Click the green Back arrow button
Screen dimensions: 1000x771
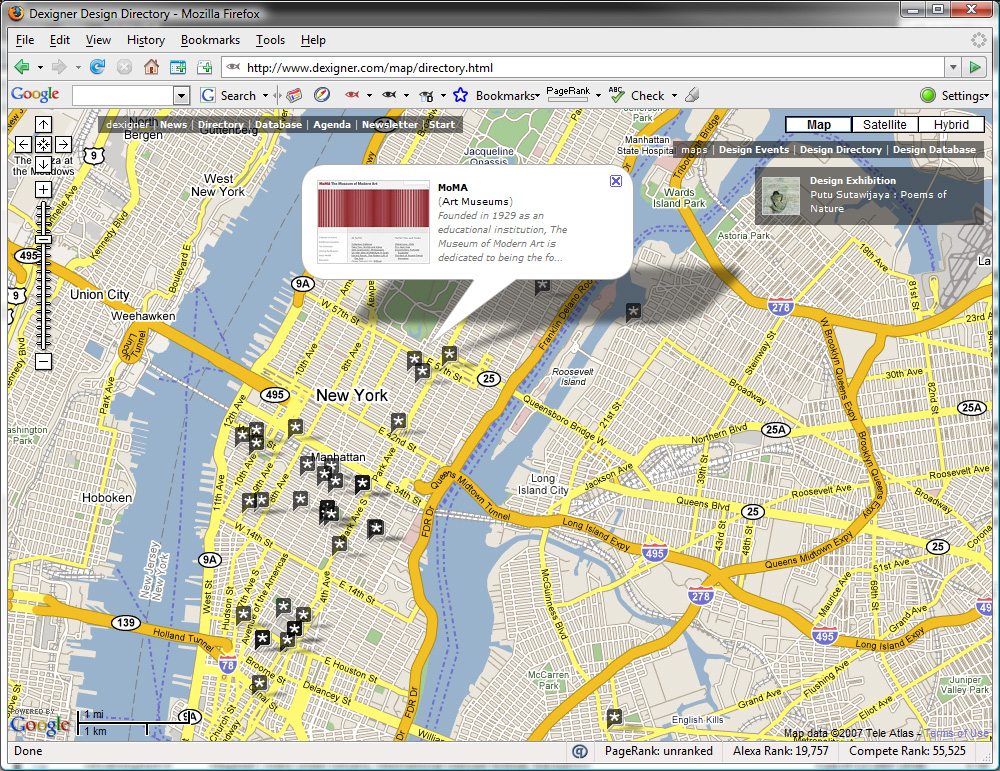21,67
